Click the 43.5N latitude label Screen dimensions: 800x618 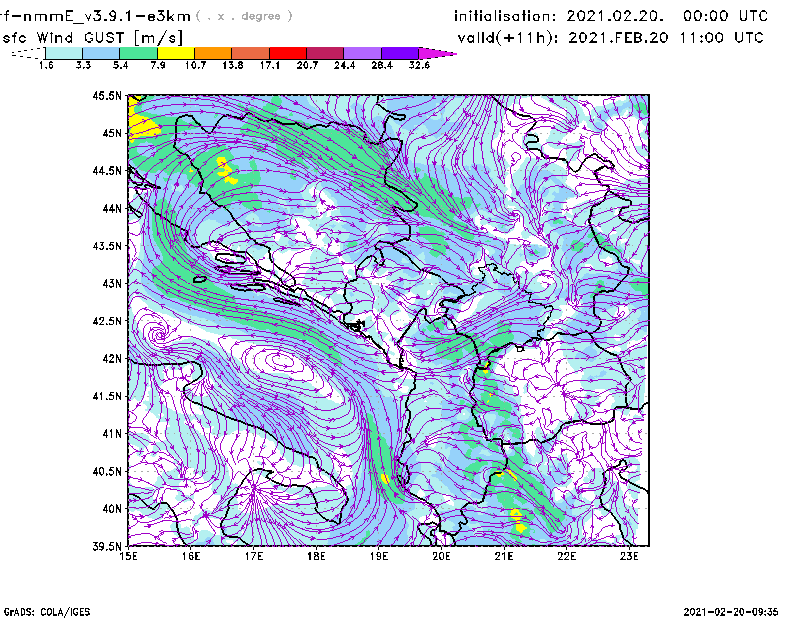107,246
